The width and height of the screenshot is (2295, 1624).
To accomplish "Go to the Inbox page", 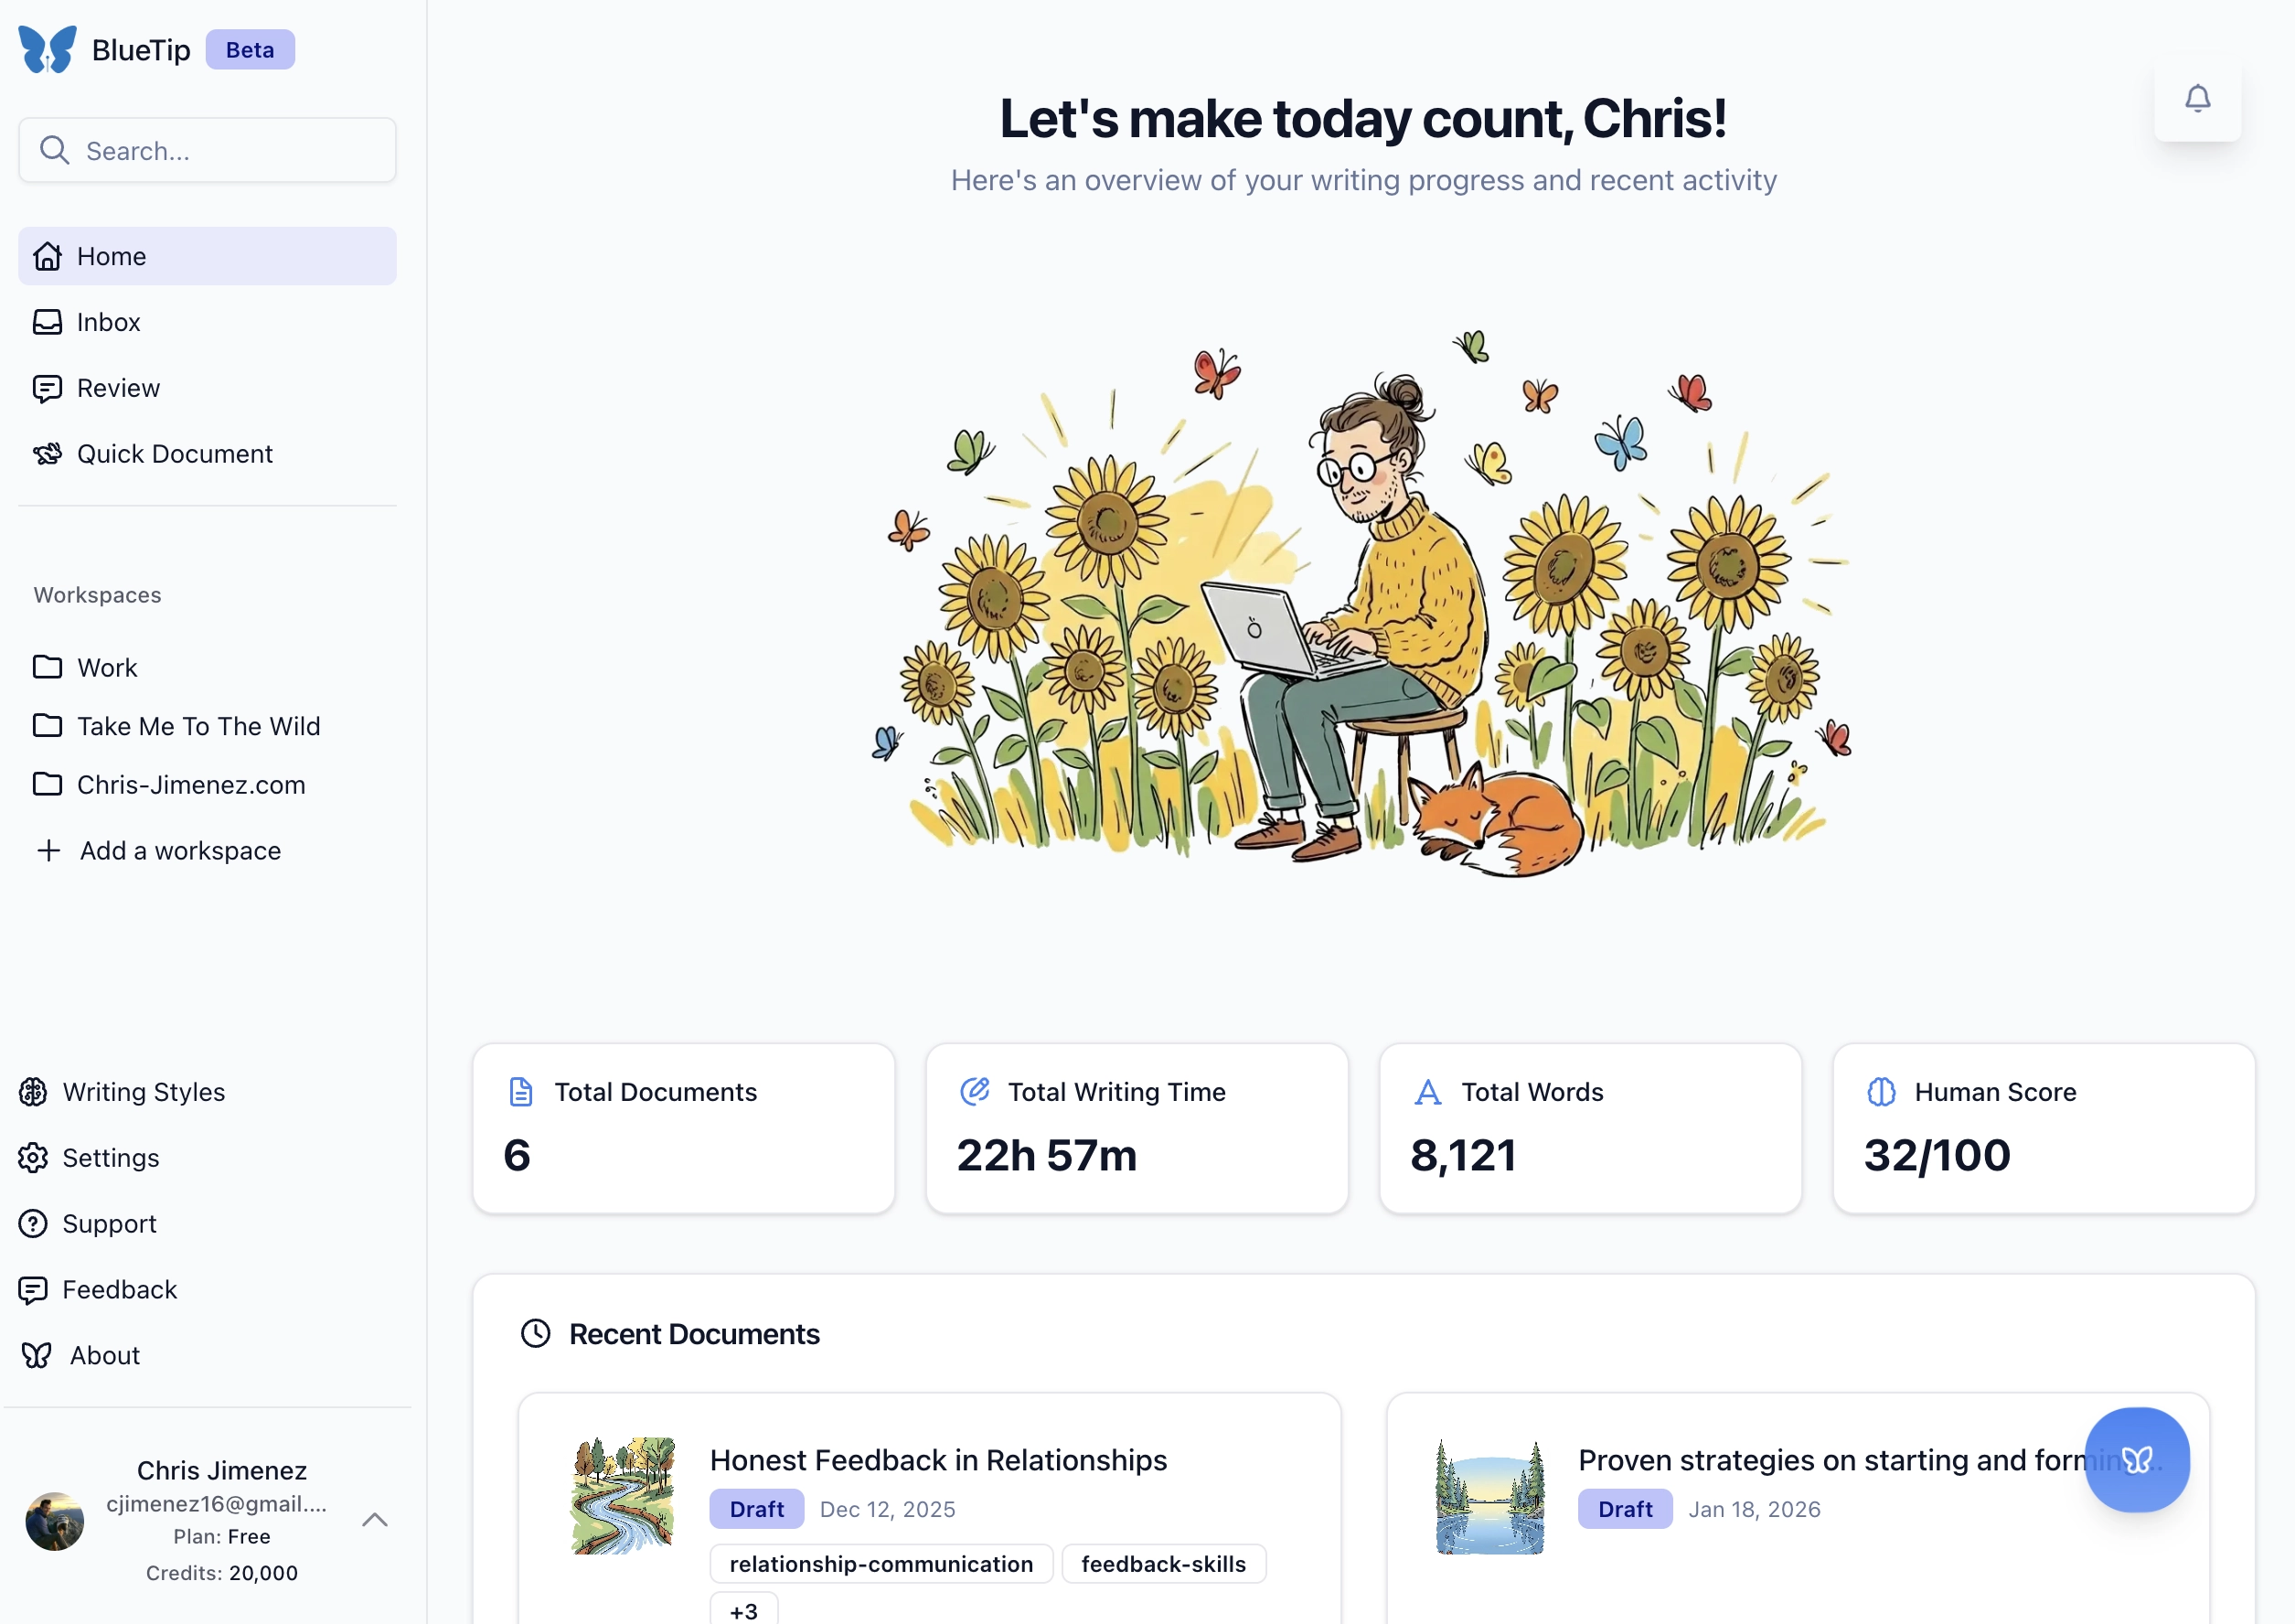I will [x=108, y=322].
